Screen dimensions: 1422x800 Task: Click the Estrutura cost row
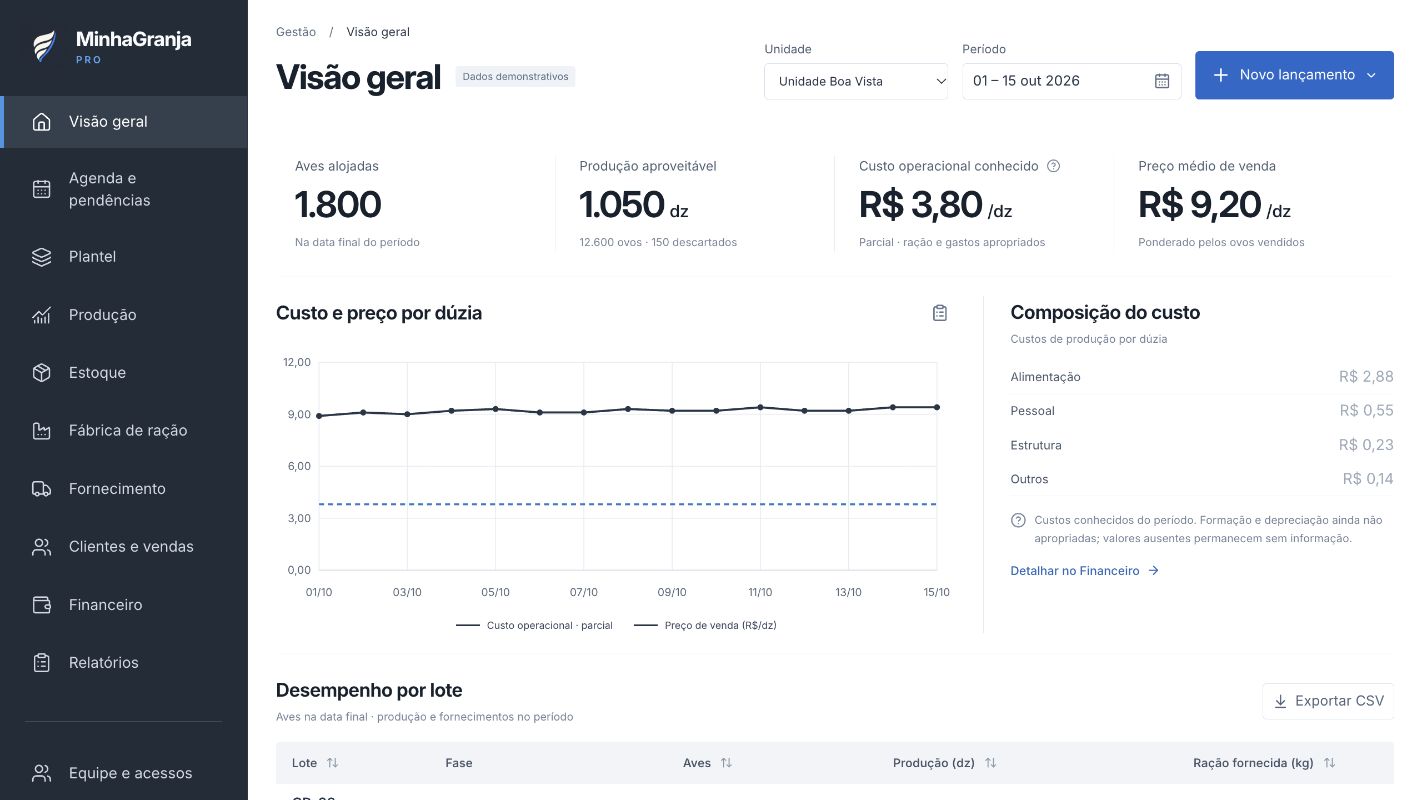[x=1202, y=445]
